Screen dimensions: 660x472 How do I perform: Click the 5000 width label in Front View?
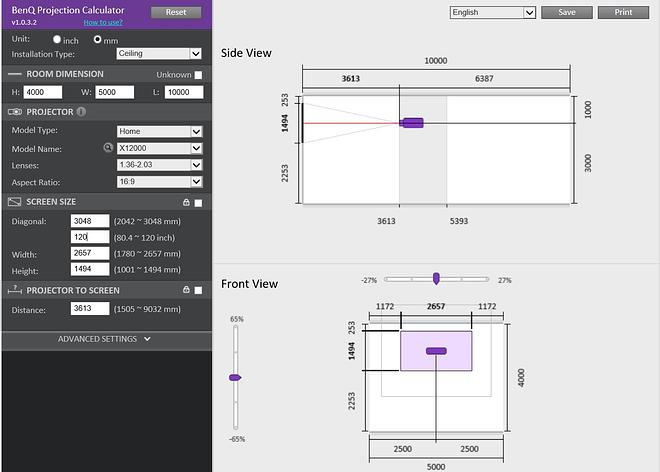click(436, 467)
